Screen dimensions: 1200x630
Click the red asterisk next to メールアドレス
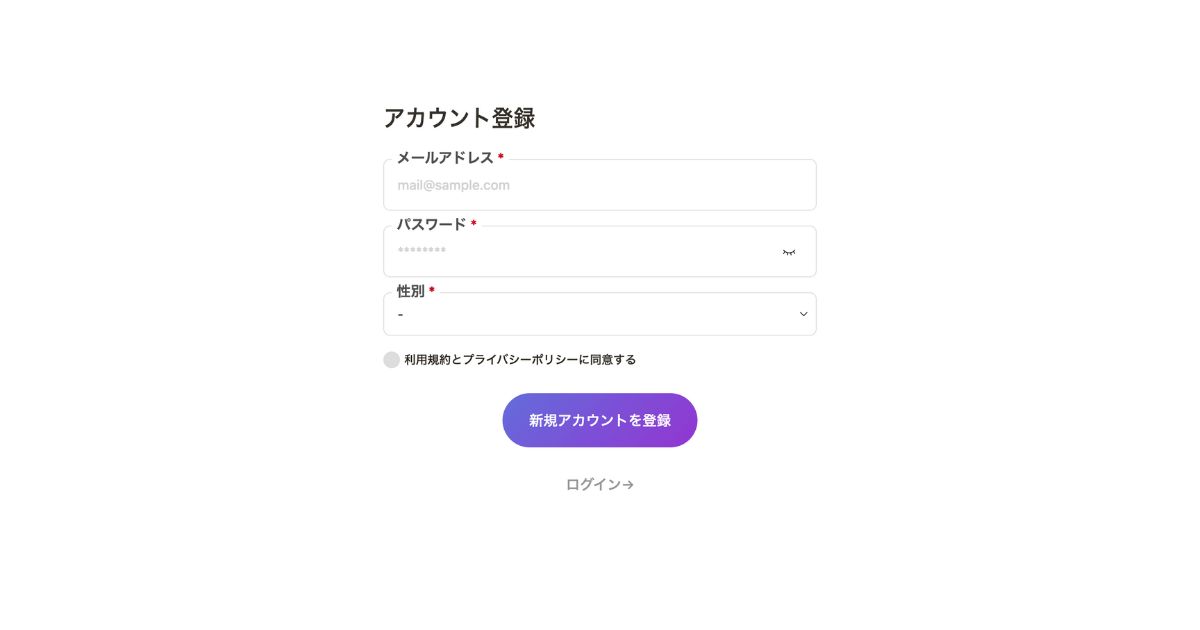501,157
